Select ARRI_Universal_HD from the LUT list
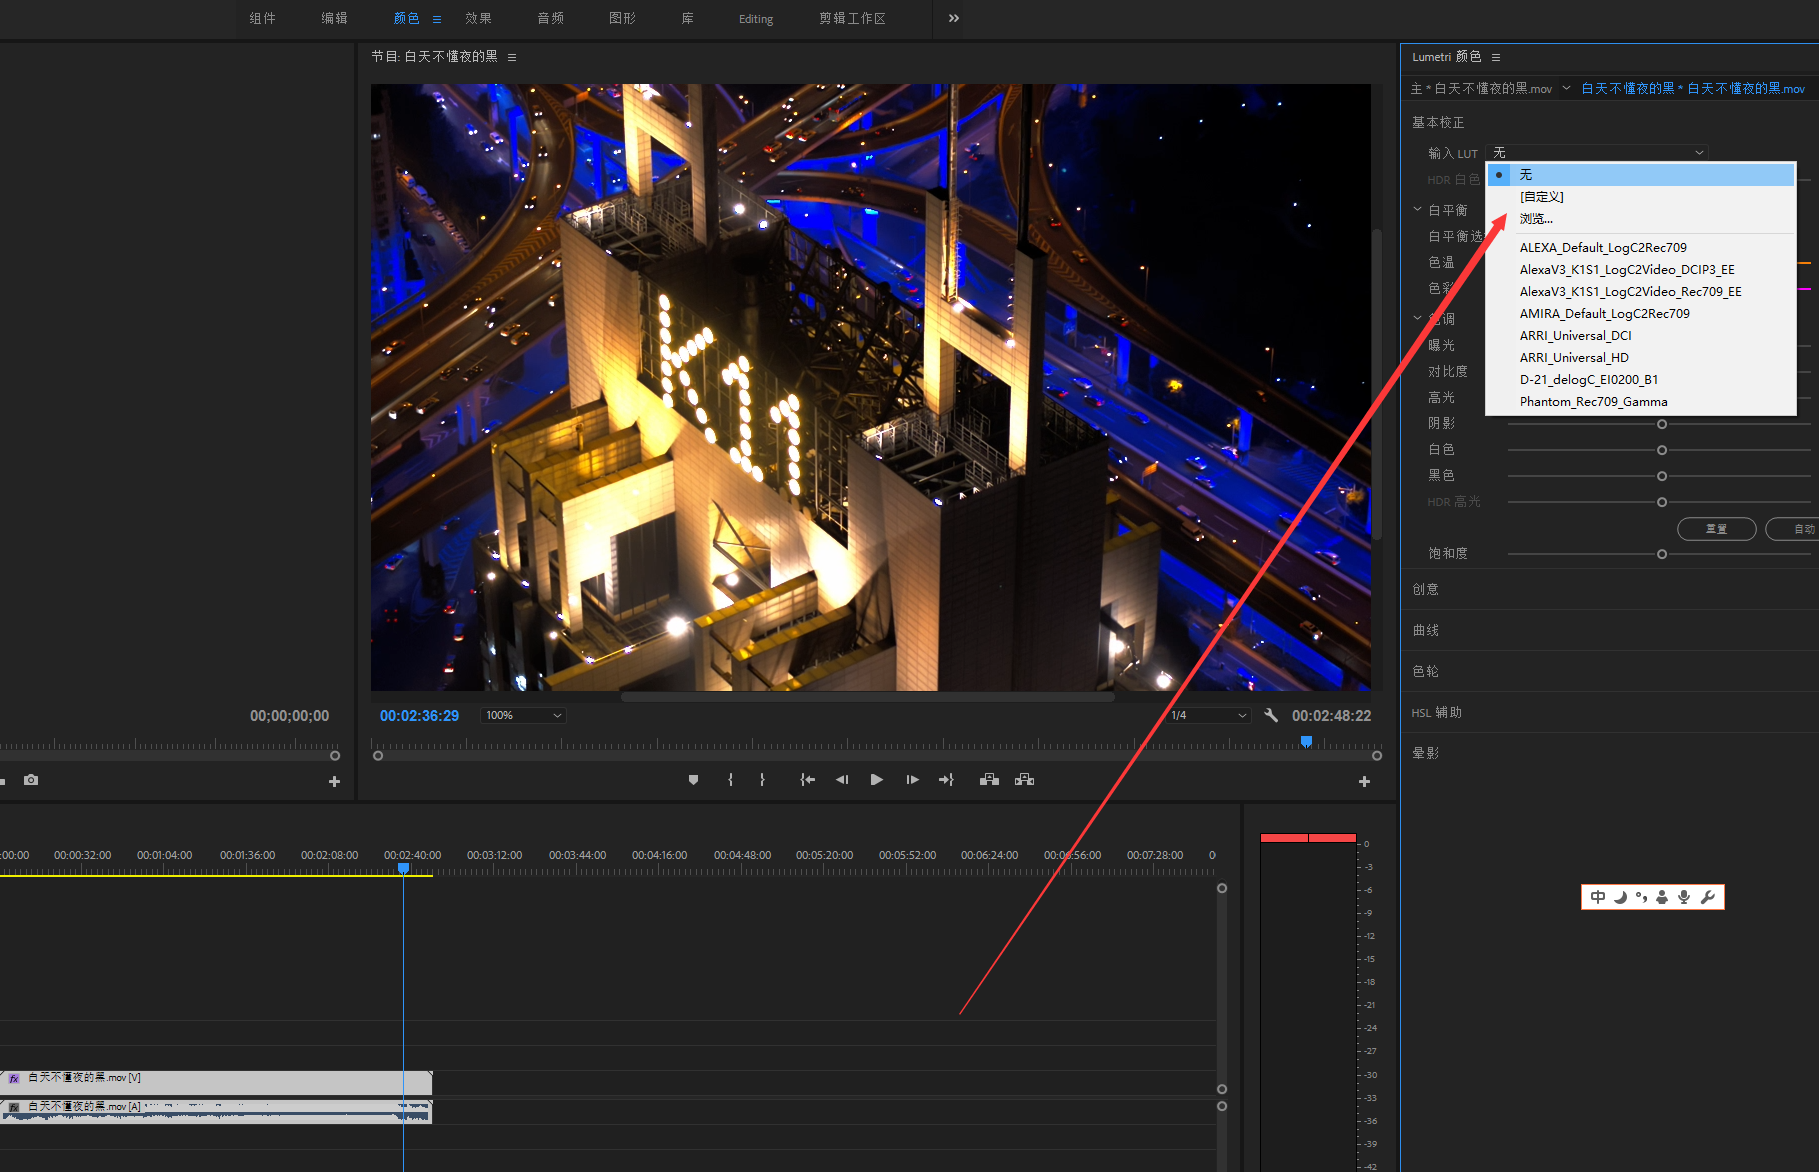1819x1172 pixels. click(1574, 358)
